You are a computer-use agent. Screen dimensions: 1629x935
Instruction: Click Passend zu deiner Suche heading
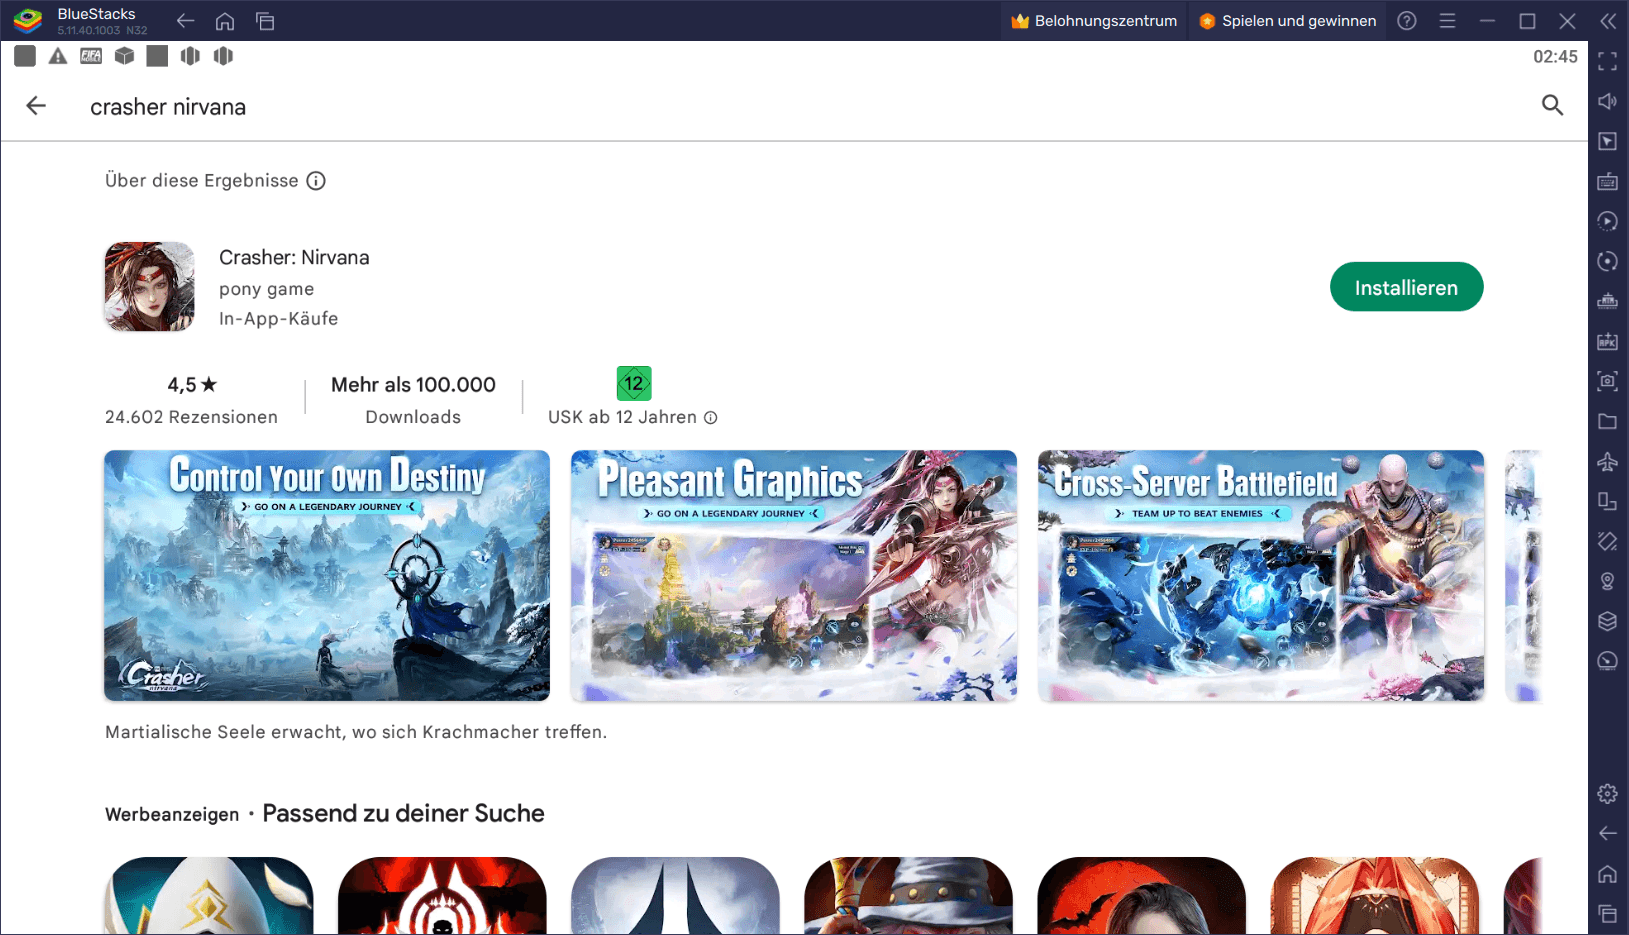(403, 813)
